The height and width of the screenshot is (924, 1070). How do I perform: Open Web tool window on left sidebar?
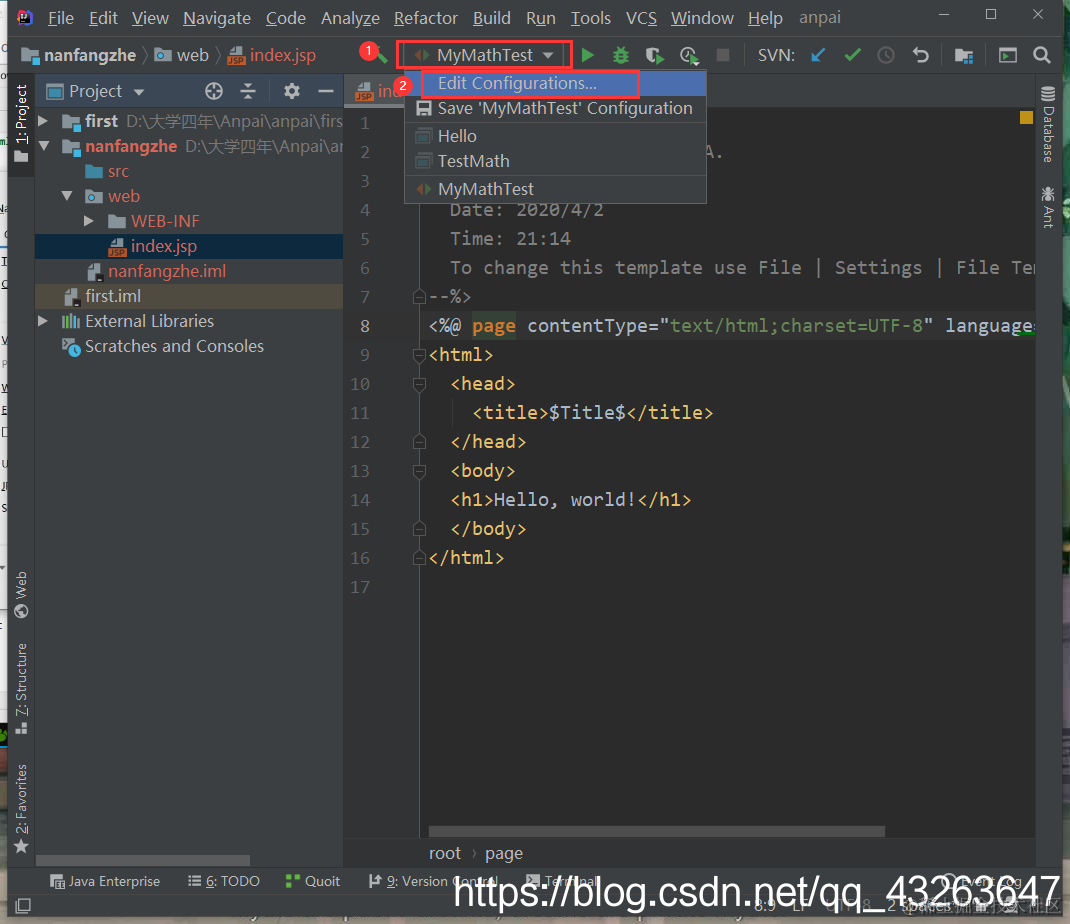click(x=21, y=594)
